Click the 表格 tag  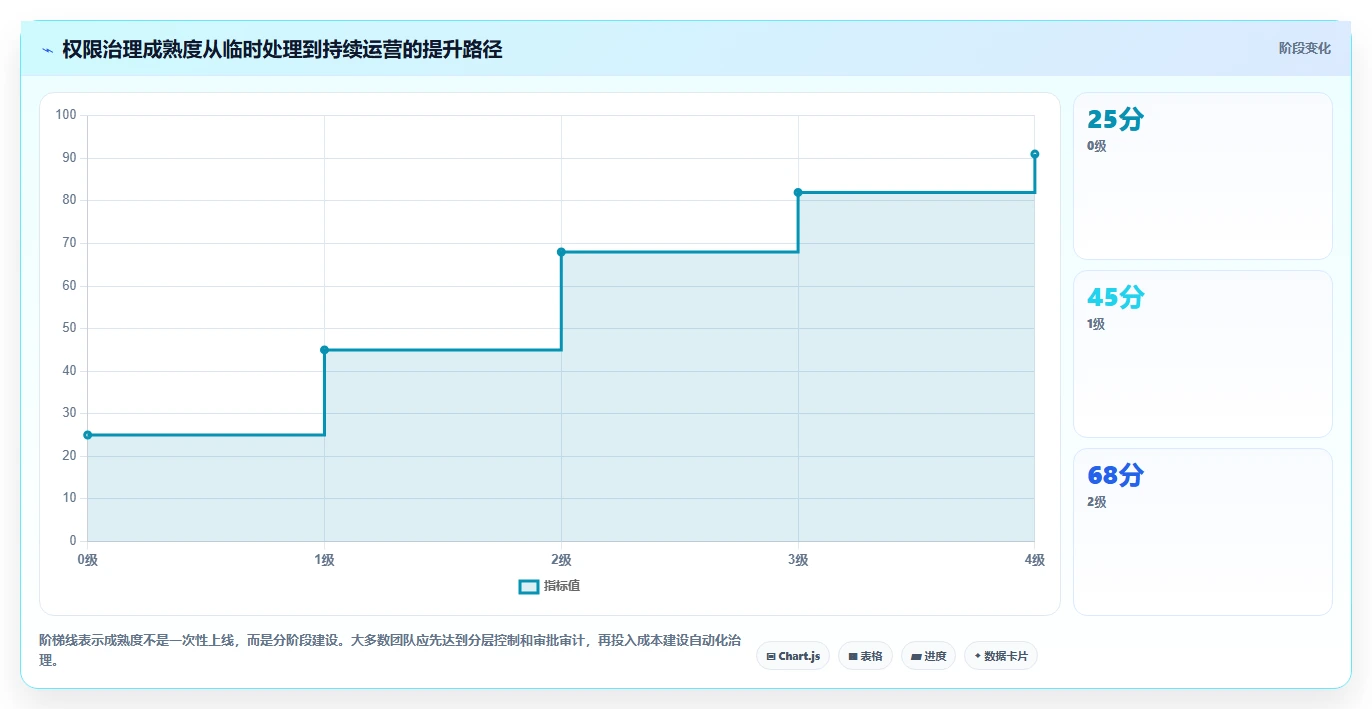point(865,656)
